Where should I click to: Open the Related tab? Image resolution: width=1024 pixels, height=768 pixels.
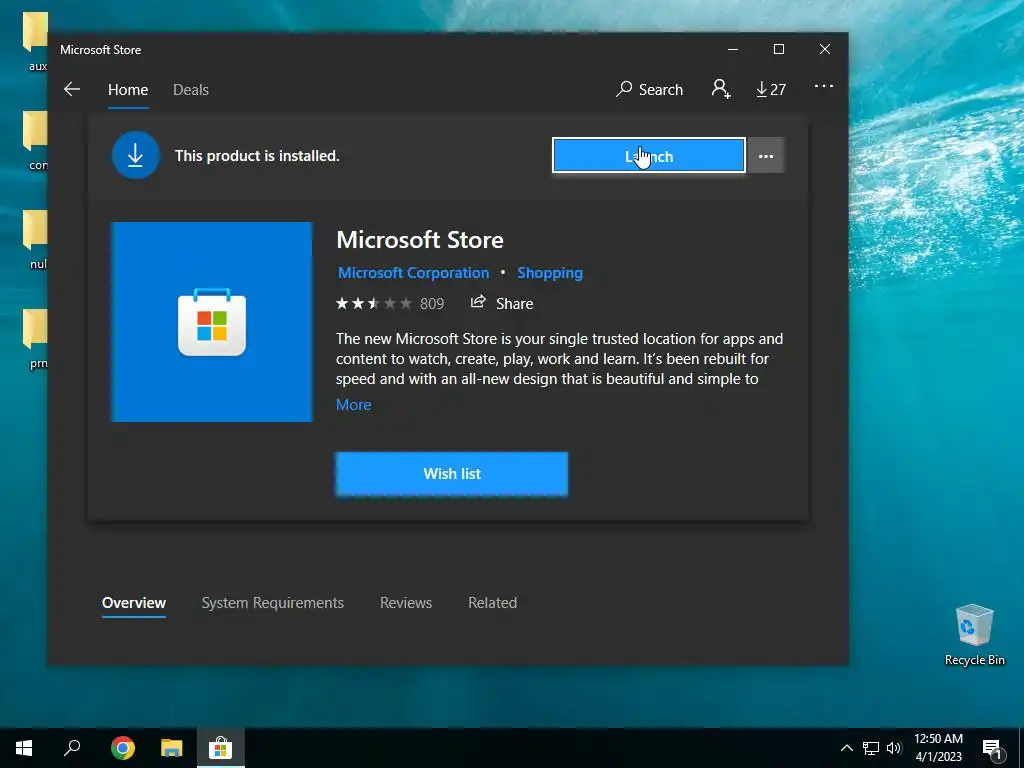point(492,603)
